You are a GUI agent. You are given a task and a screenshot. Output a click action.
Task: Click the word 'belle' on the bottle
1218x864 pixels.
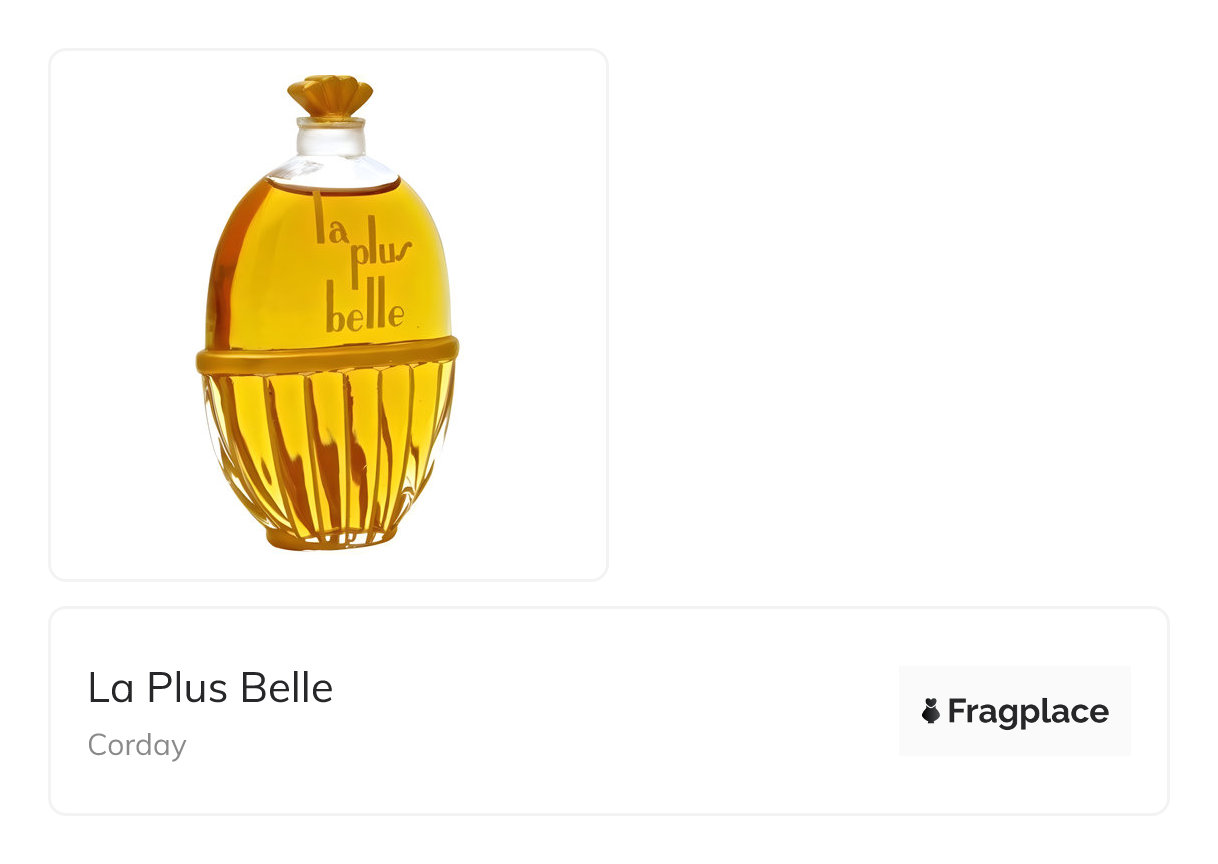tap(366, 314)
